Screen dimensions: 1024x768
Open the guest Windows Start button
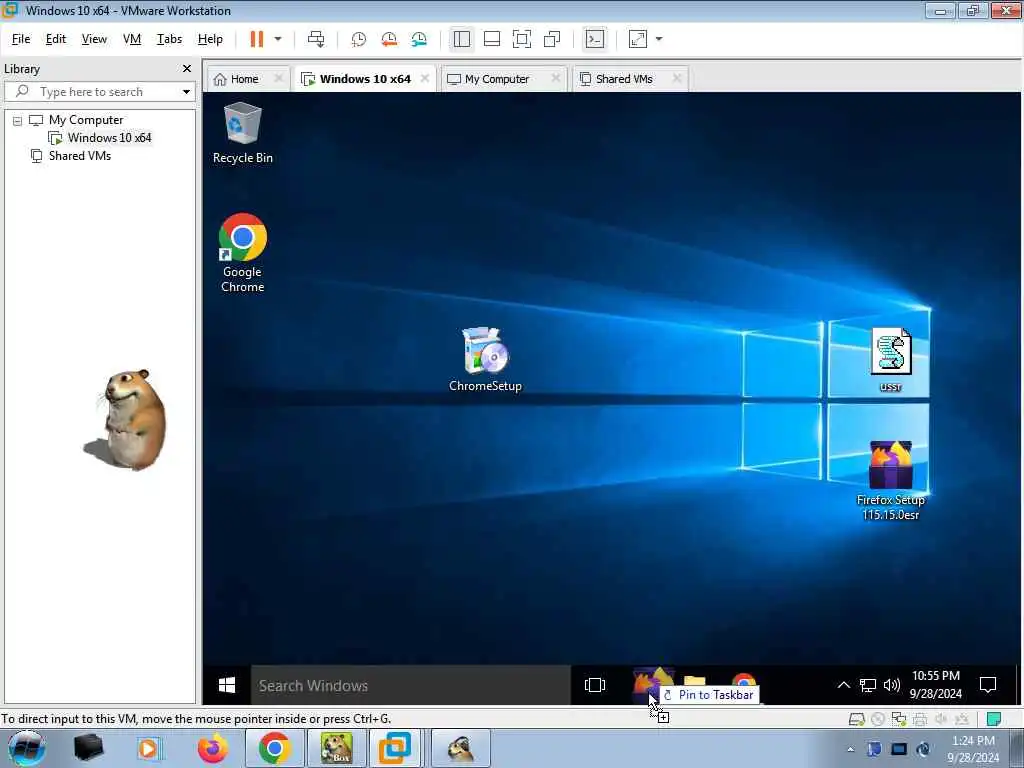click(x=227, y=685)
